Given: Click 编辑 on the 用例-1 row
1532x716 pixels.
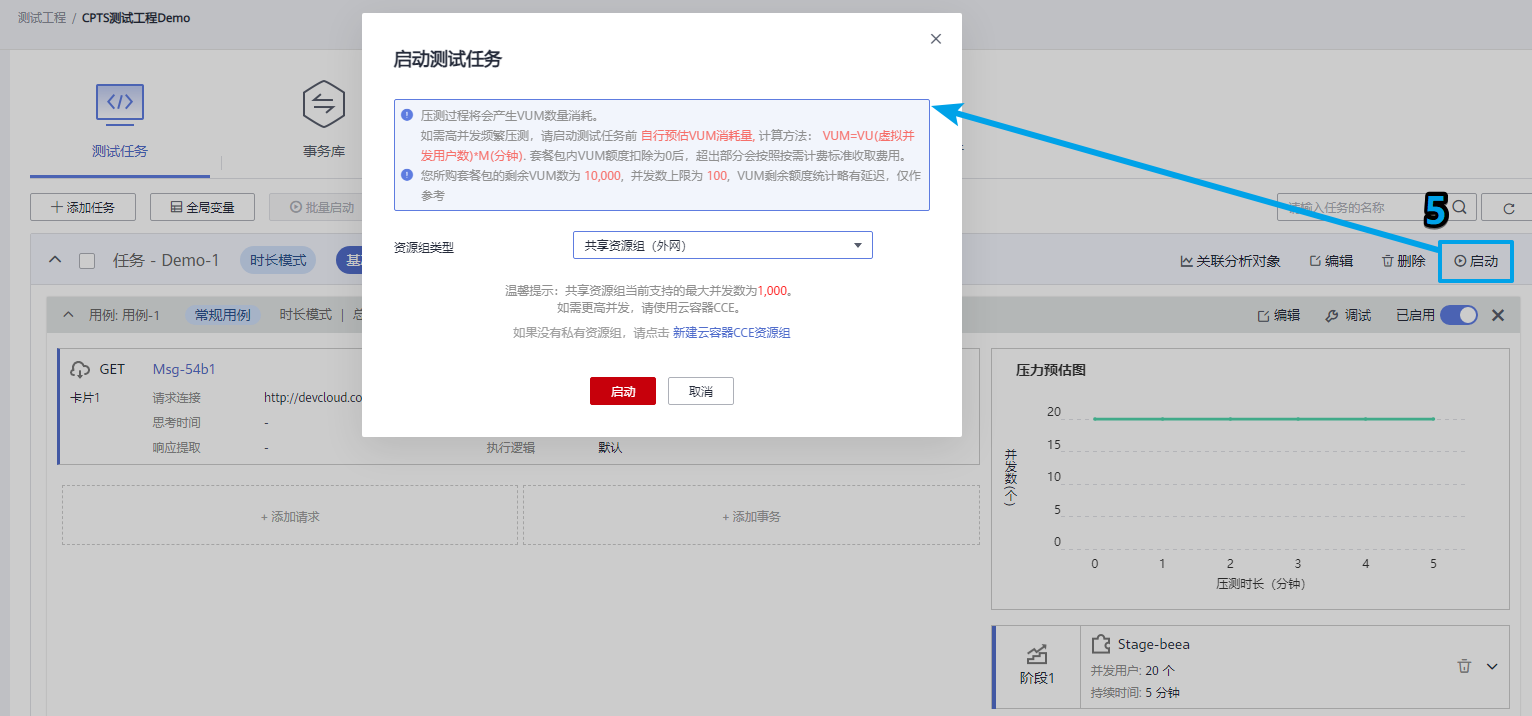Looking at the screenshot, I should (x=1278, y=315).
